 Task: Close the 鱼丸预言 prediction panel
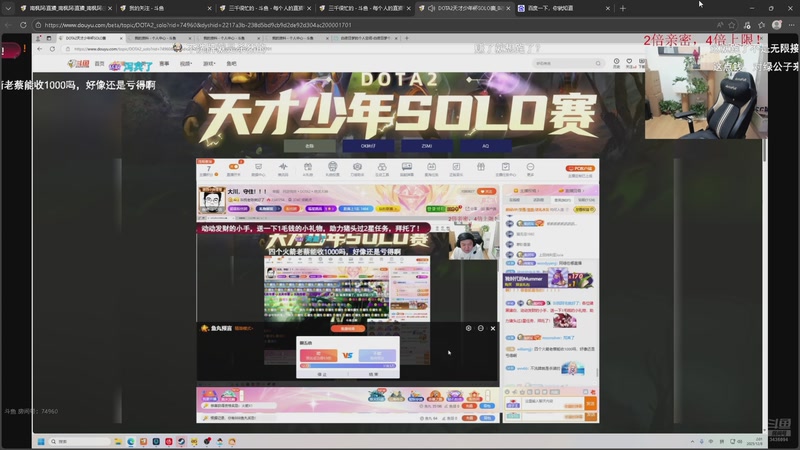click(x=493, y=328)
